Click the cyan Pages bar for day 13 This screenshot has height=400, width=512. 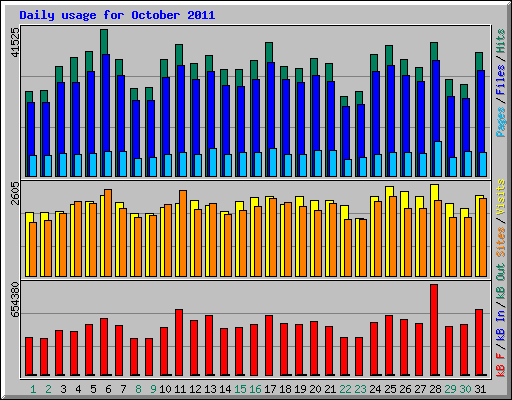(213, 162)
